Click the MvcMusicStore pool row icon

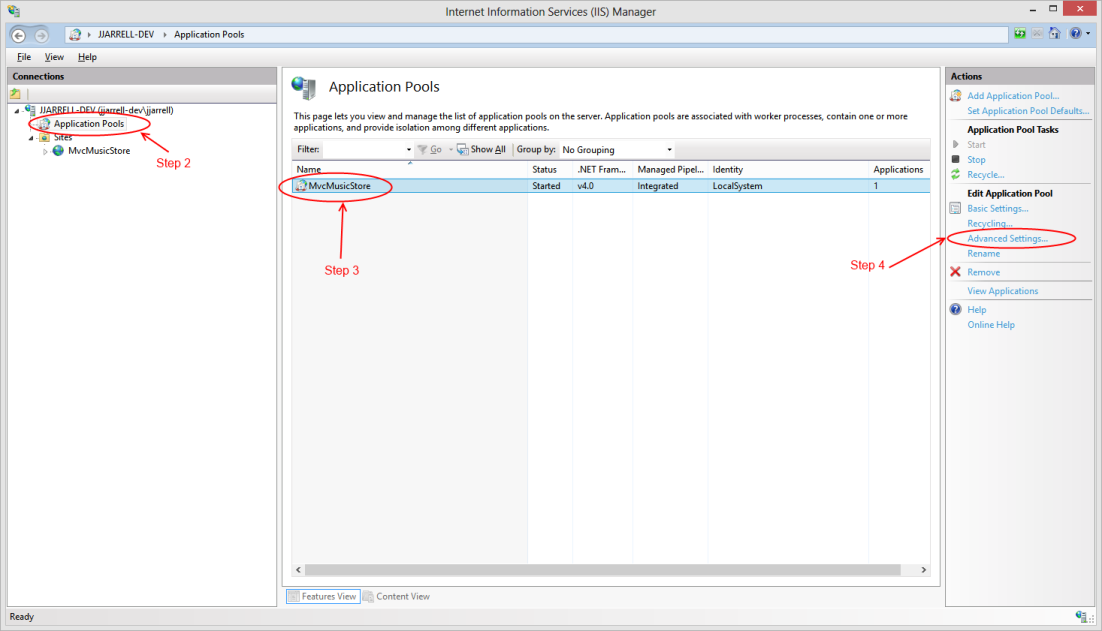(x=301, y=186)
